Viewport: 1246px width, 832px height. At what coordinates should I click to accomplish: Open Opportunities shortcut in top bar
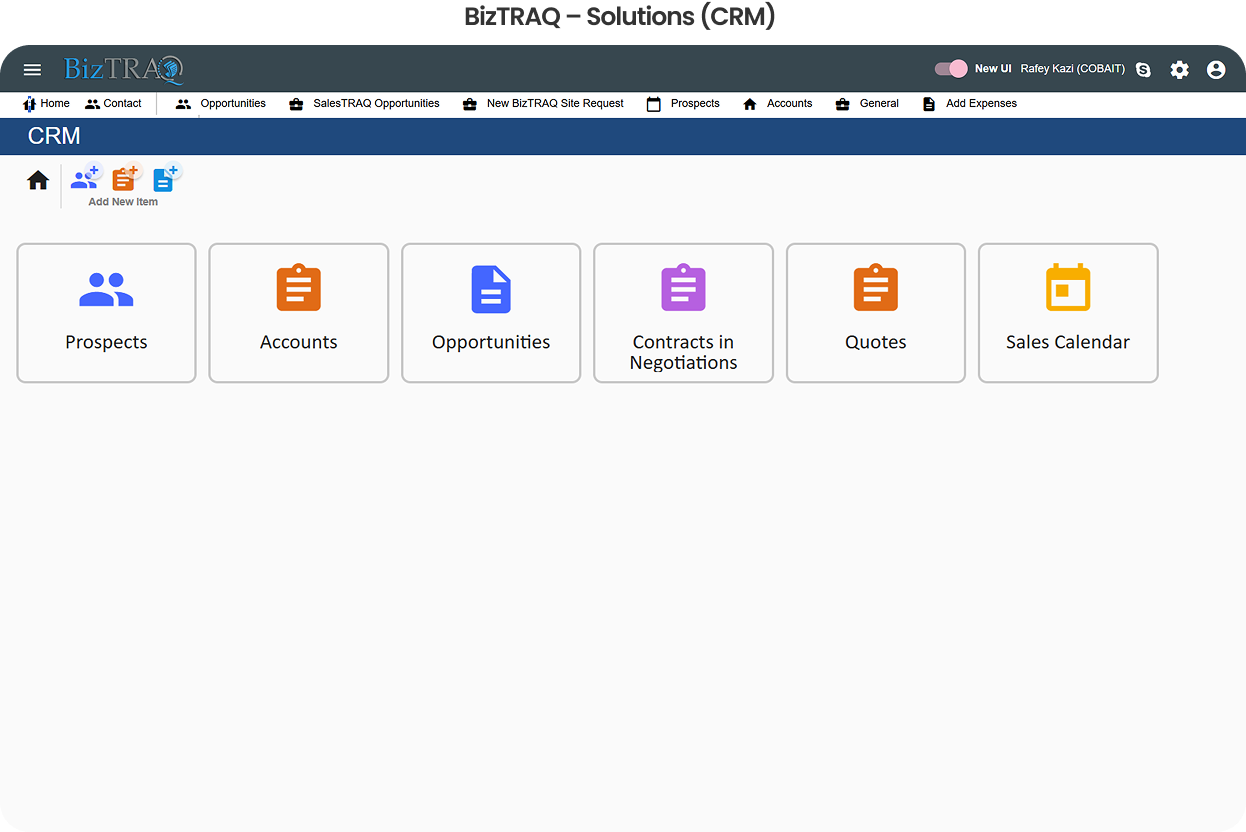point(221,103)
